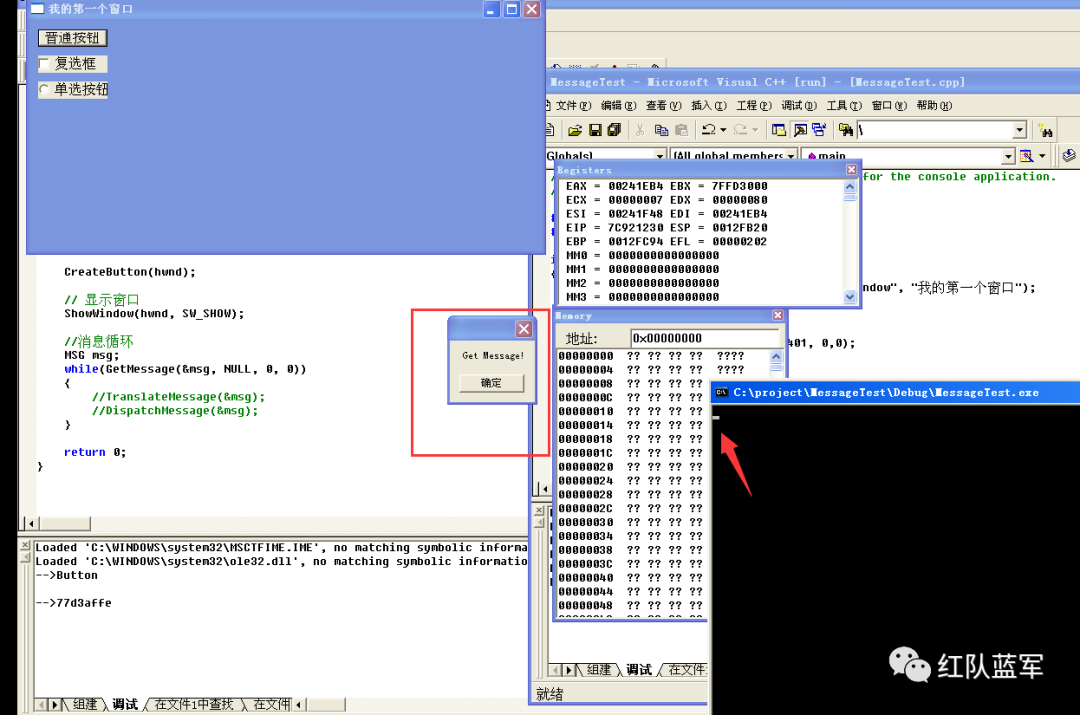Close the right output pane with its X icon
This screenshot has height=715, width=1080.
(x=539, y=510)
